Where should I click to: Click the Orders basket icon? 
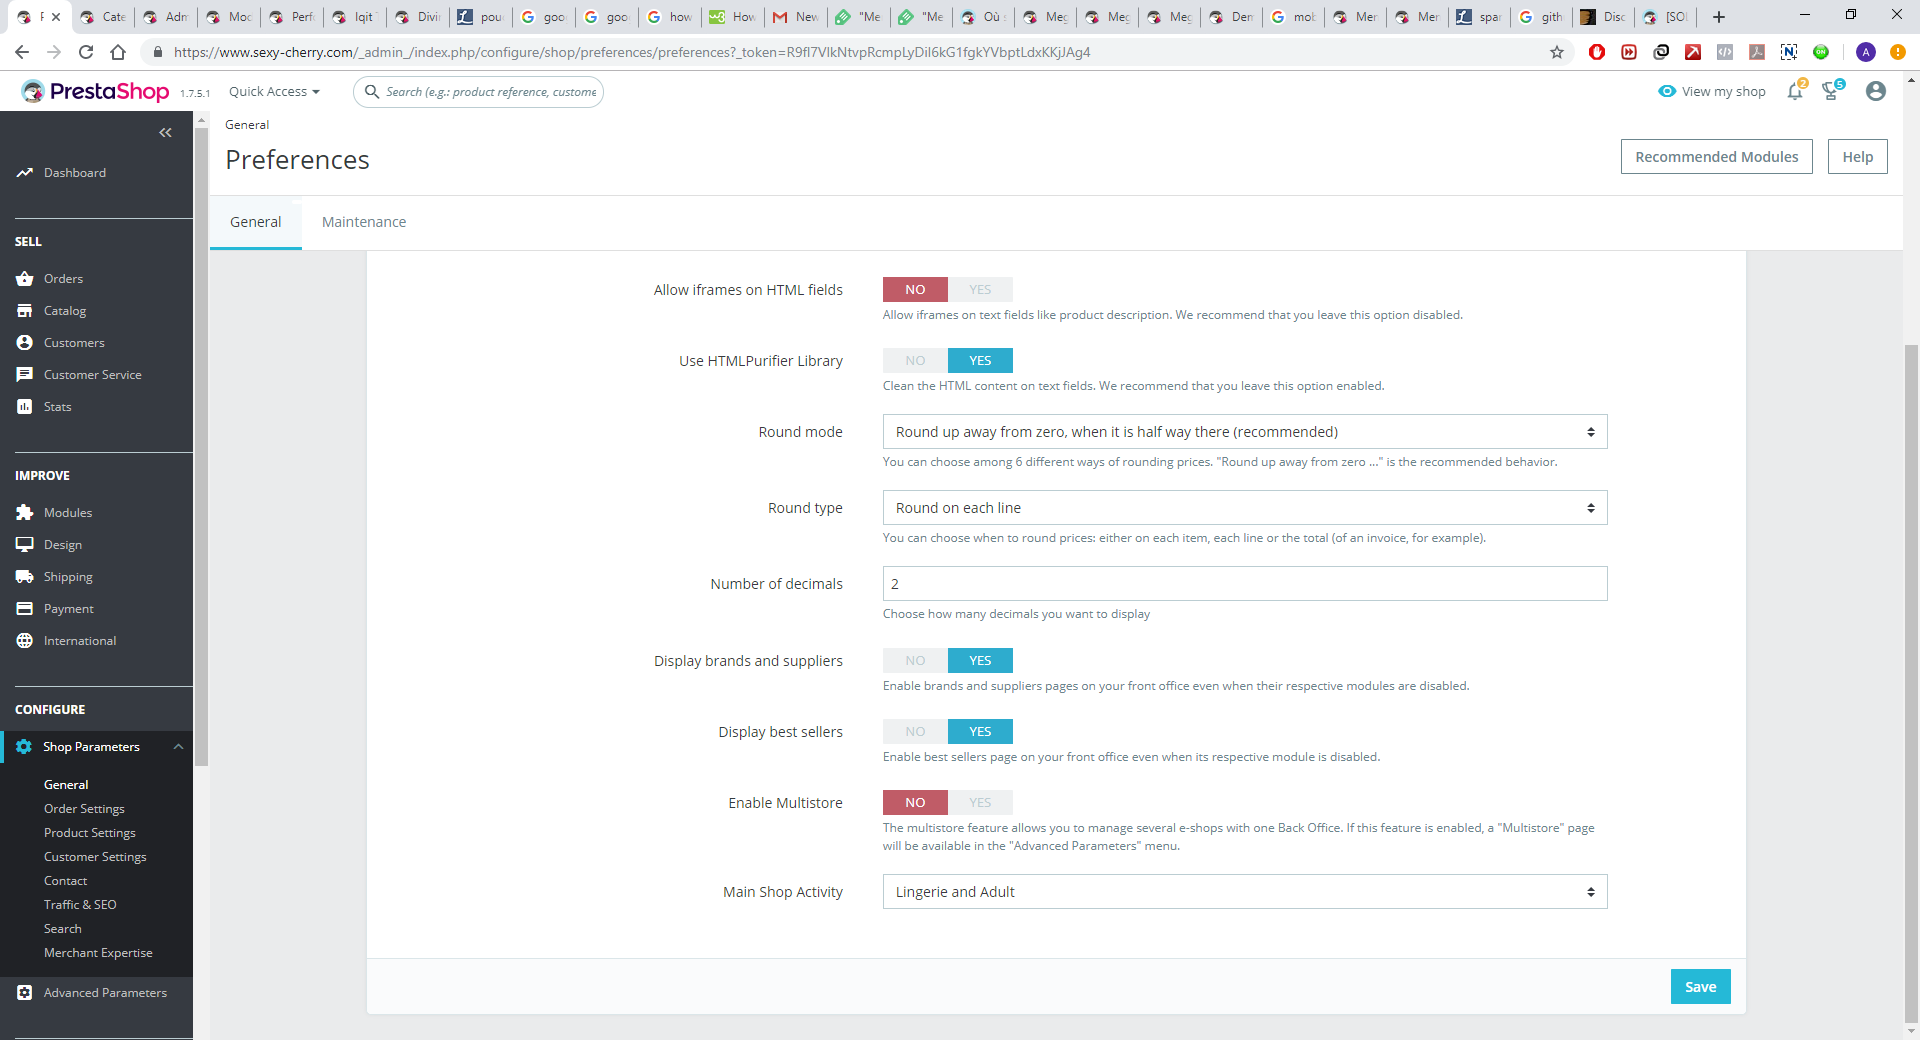tap(25, 279)
